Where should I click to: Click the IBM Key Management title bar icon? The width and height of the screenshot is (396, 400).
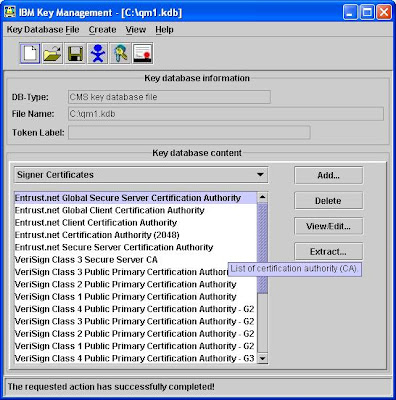point(10,12)
